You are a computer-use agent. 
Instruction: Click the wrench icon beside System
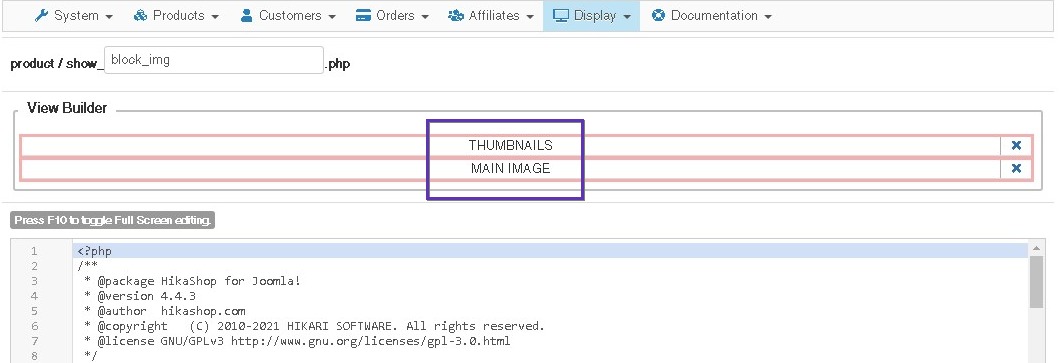coord(41,16)
